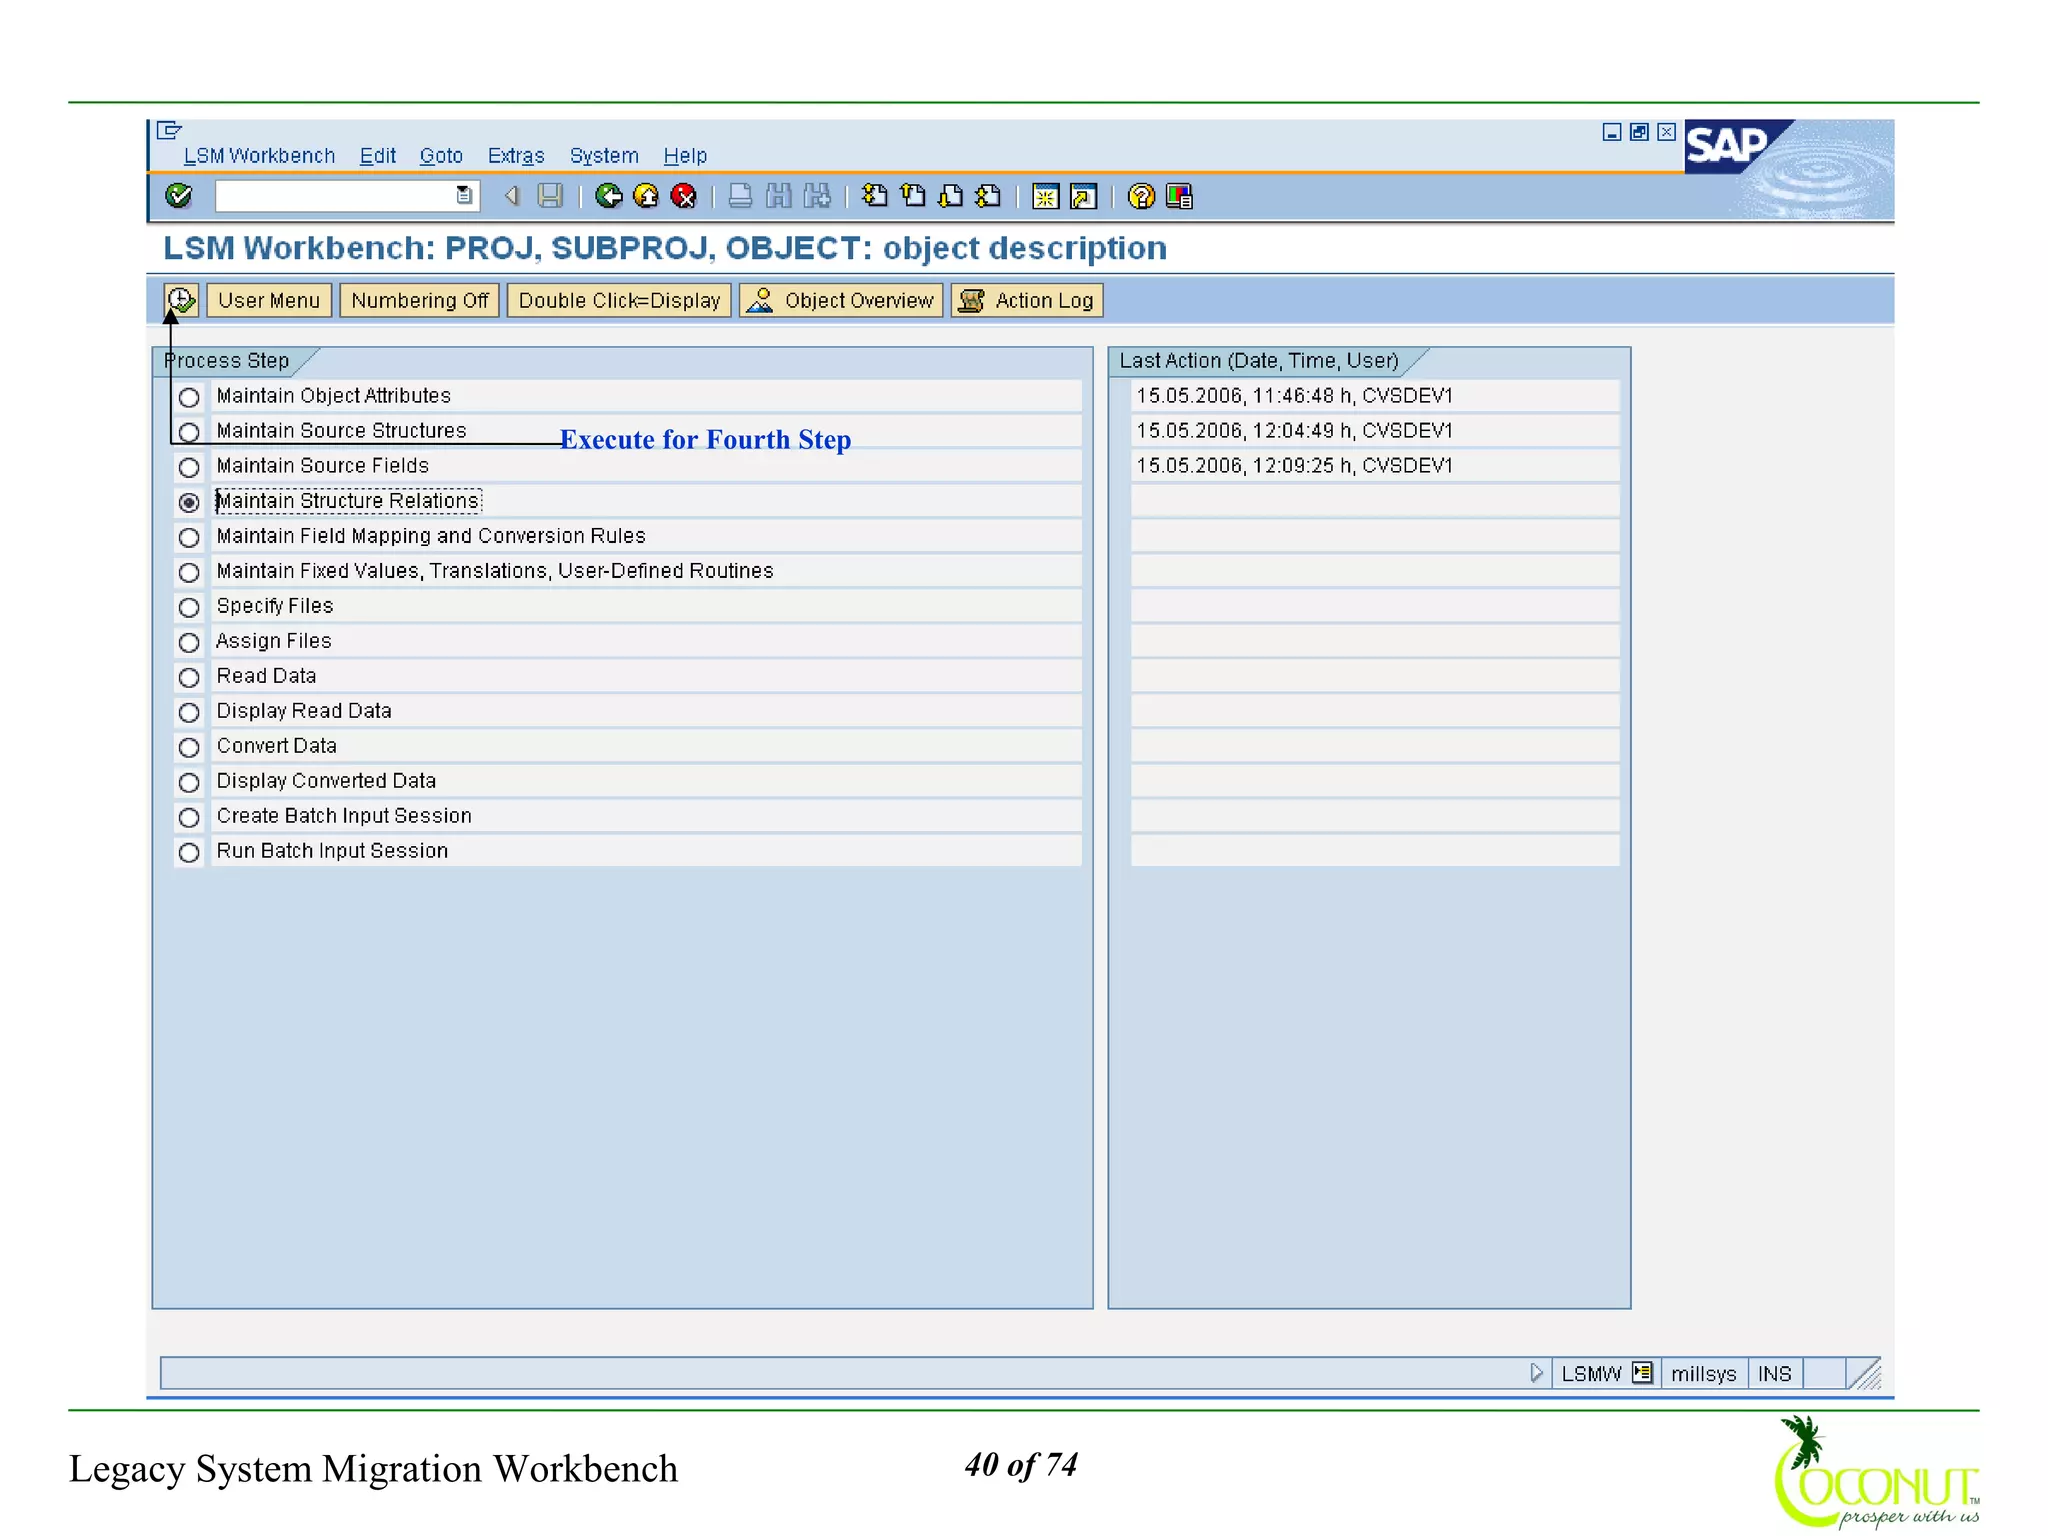The image size is (2048, 1536).
Task: Click millsys server name in status bar
Action: click(x=1703, y=1373)
